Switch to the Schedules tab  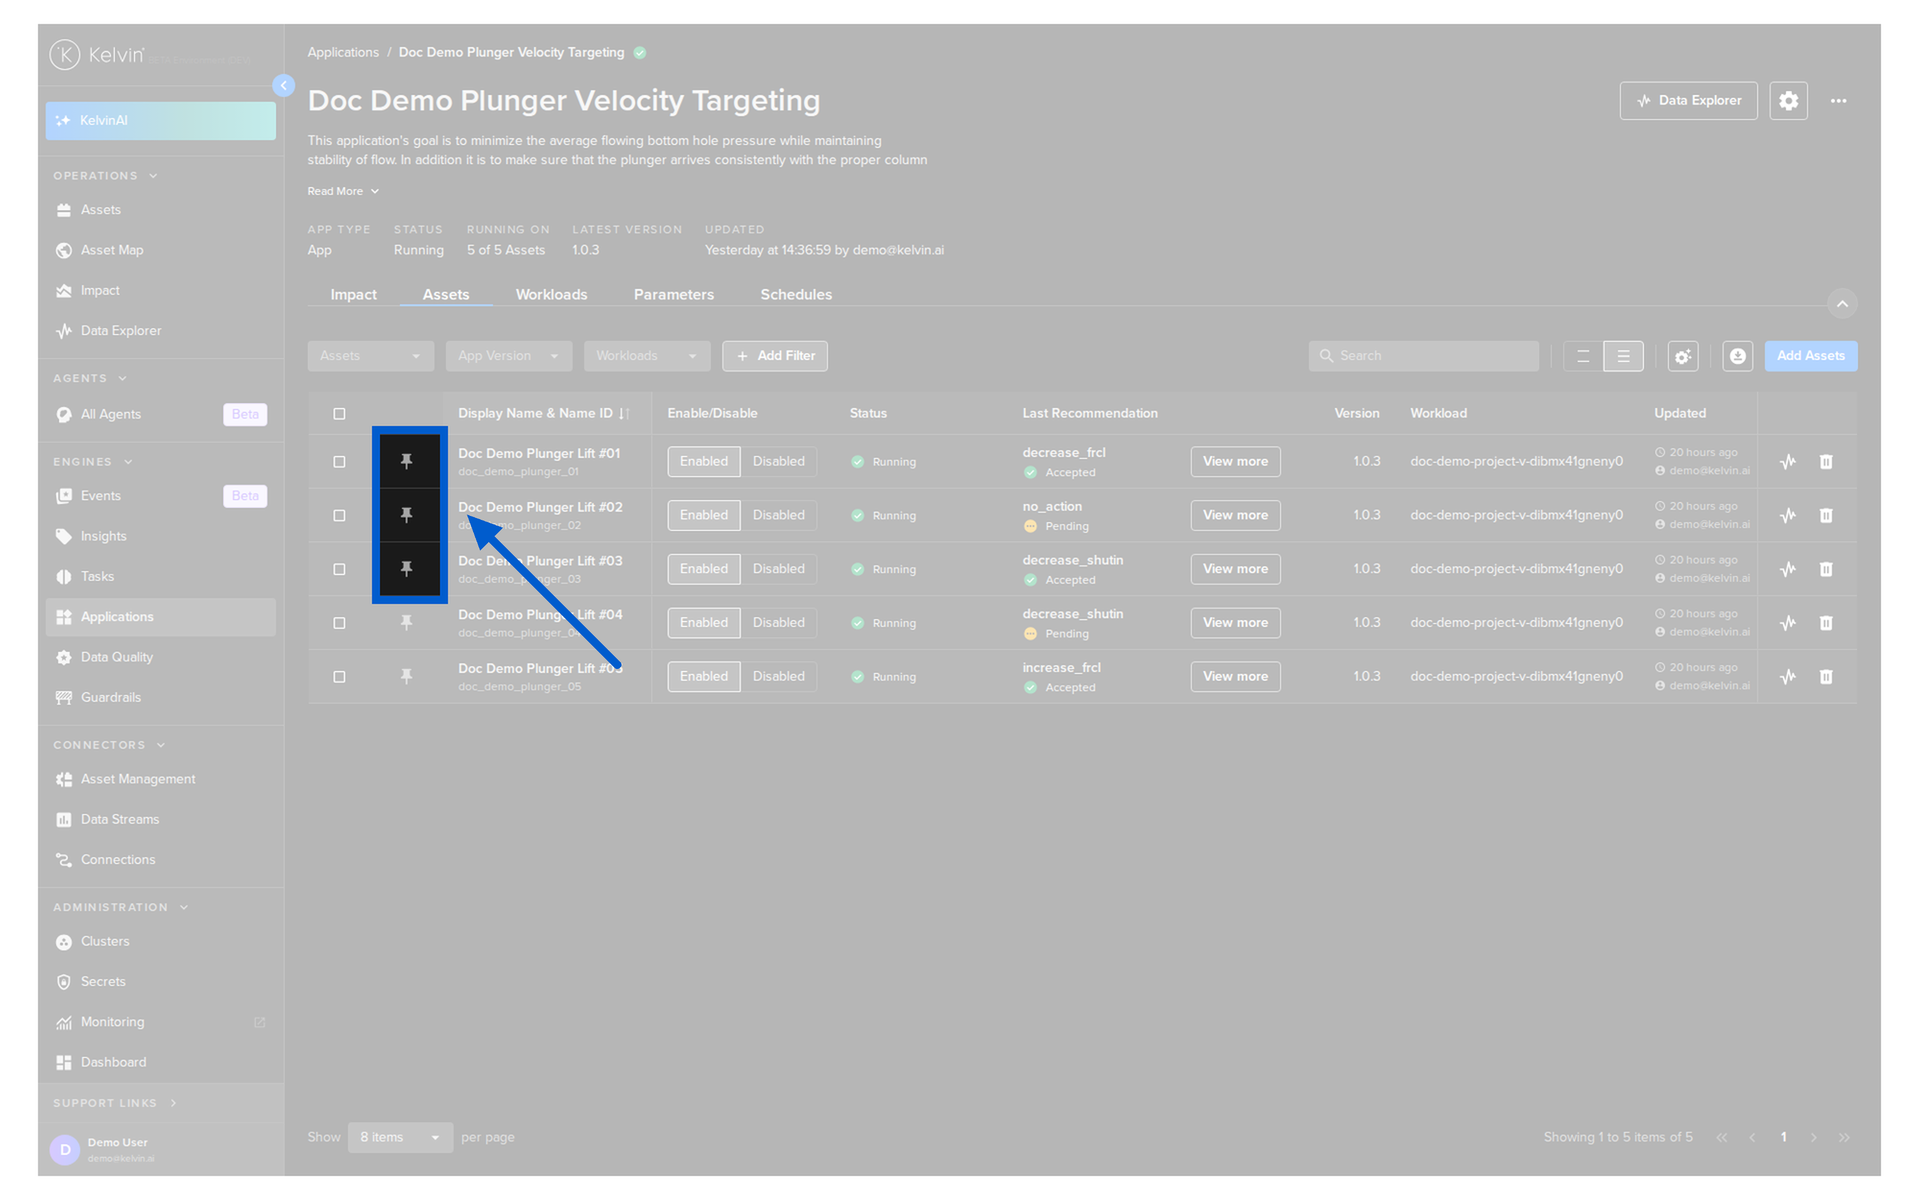pos(796,295)
